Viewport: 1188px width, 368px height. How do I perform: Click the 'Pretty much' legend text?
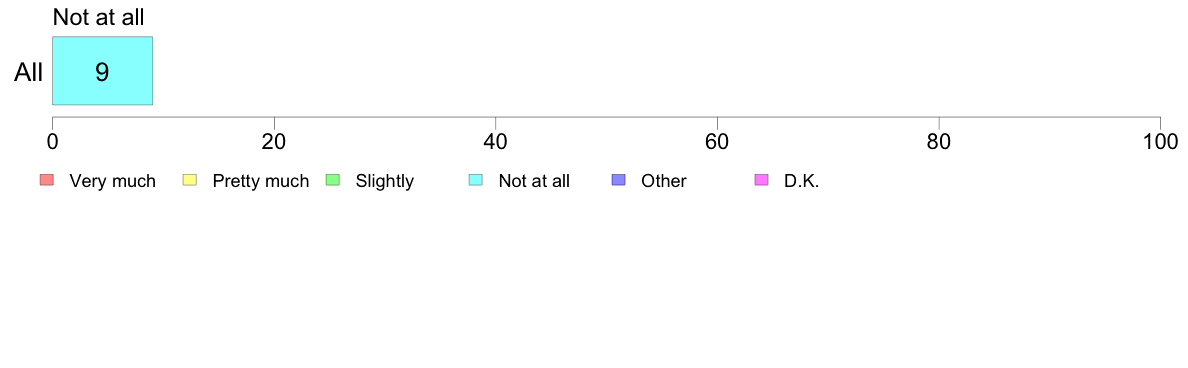point(261,181)
